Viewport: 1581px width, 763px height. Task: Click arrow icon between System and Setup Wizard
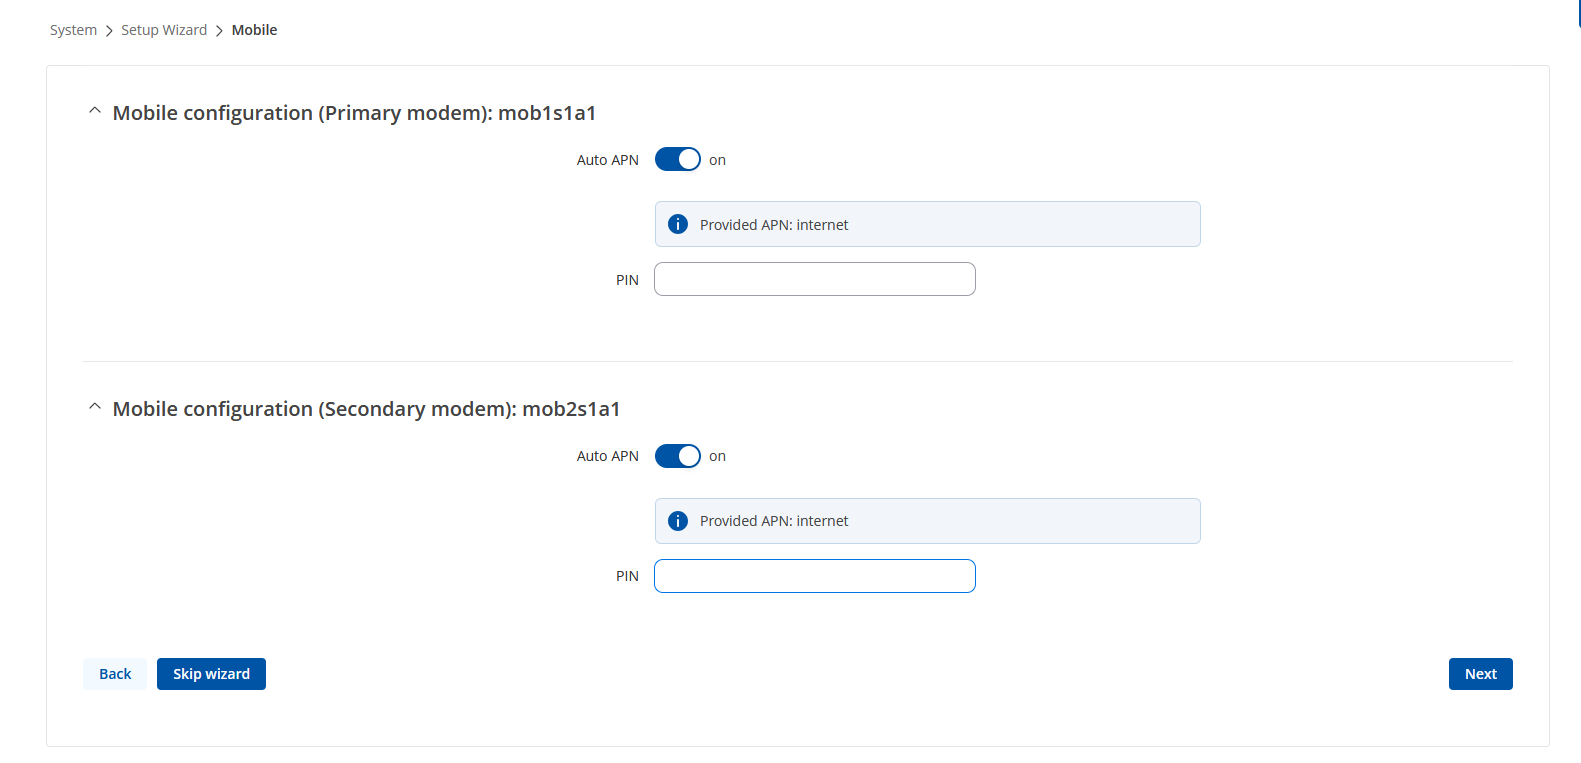[109, 31]
